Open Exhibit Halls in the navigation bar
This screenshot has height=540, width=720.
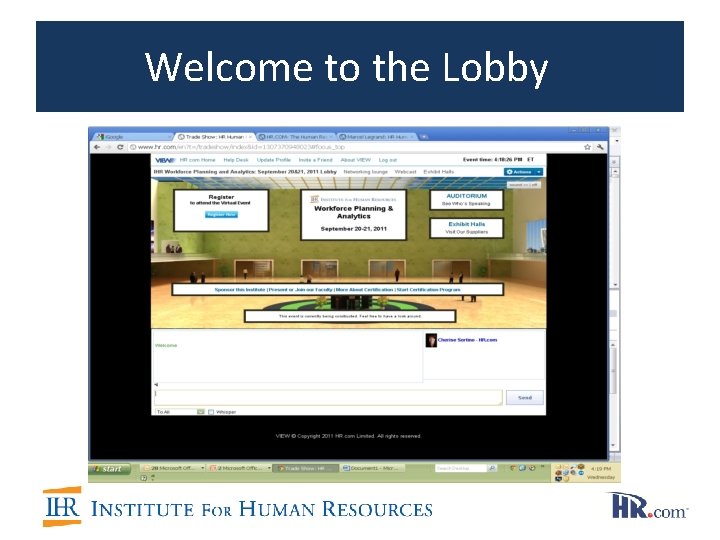click(439, 172)
